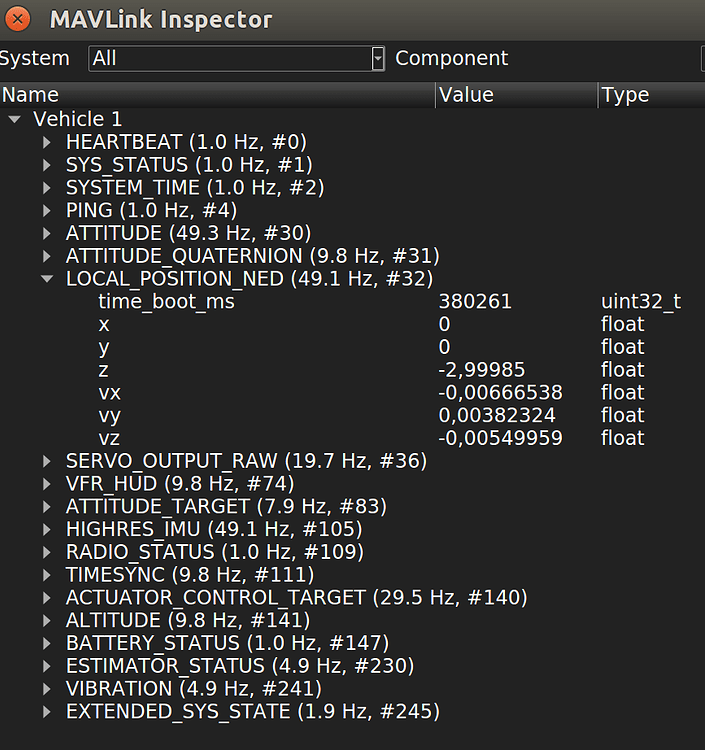705x750 pixels.
Task: Expand the EXTENDED_SYS_STATE arrow
Action: [x=47, y=712]
